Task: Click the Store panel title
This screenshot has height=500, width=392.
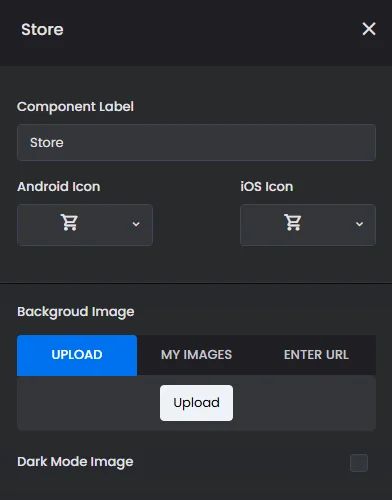Action: point(42,29)
